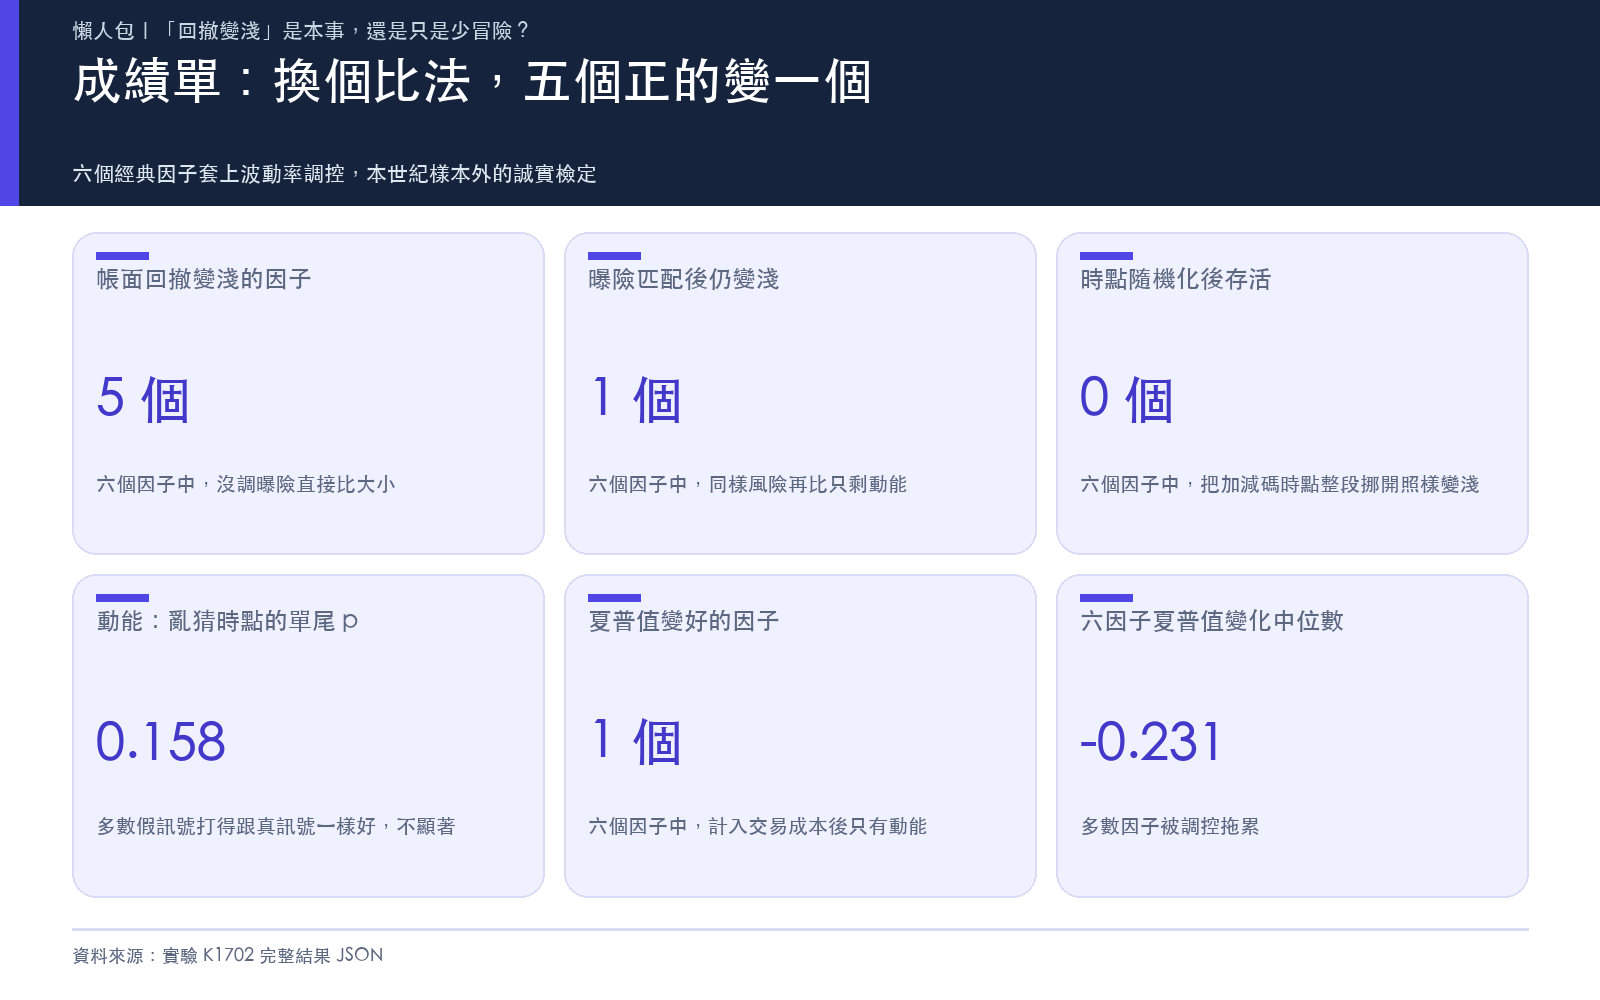
Task: Click the footer 資料來源:實驗 K1702 完整結果 JSON
Action: tap(228, 955)
